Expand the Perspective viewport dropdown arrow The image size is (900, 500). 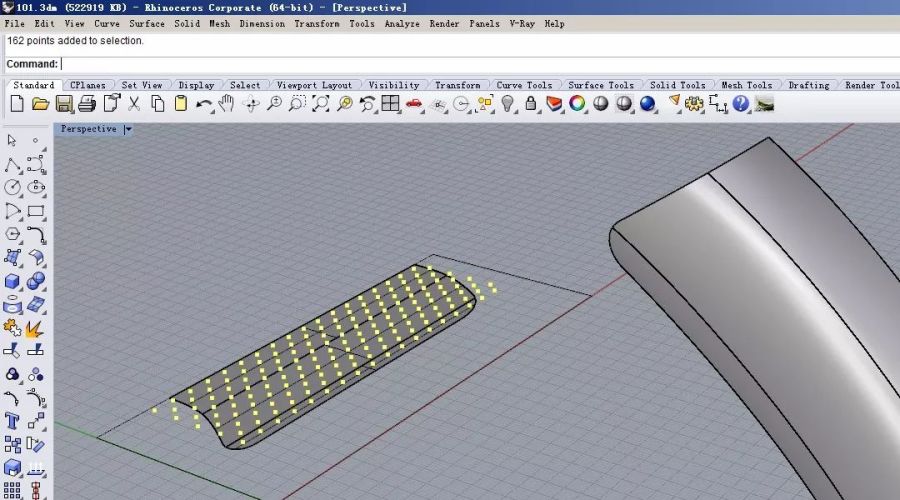(x=128, y=129)
